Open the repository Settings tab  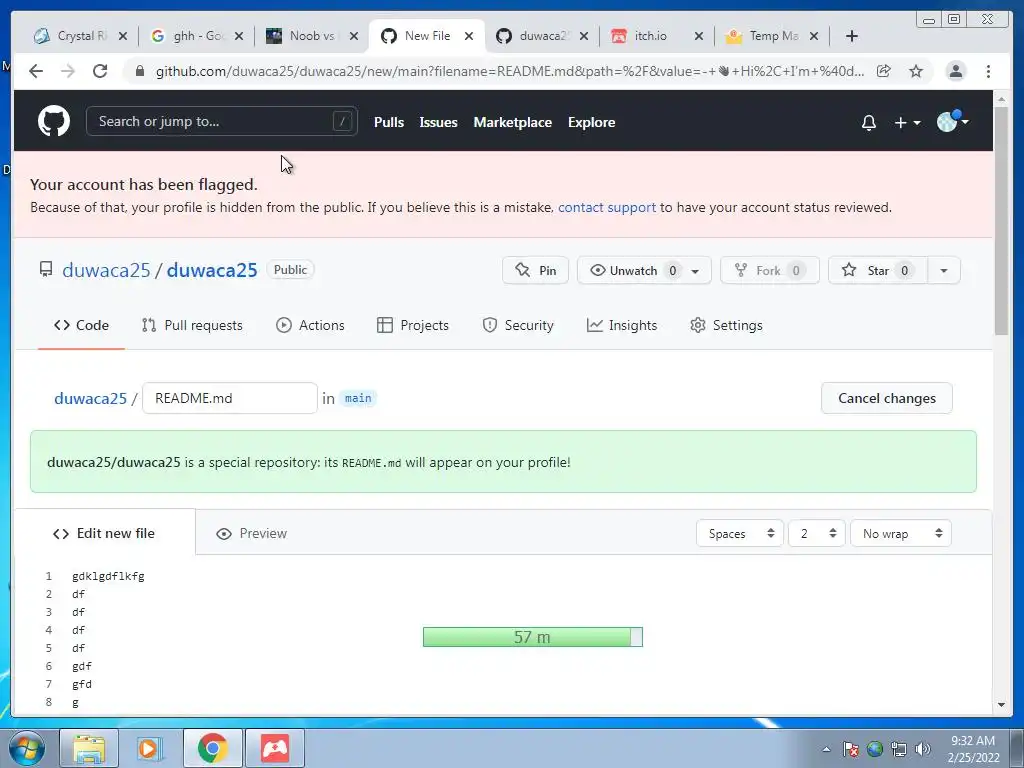726,325
